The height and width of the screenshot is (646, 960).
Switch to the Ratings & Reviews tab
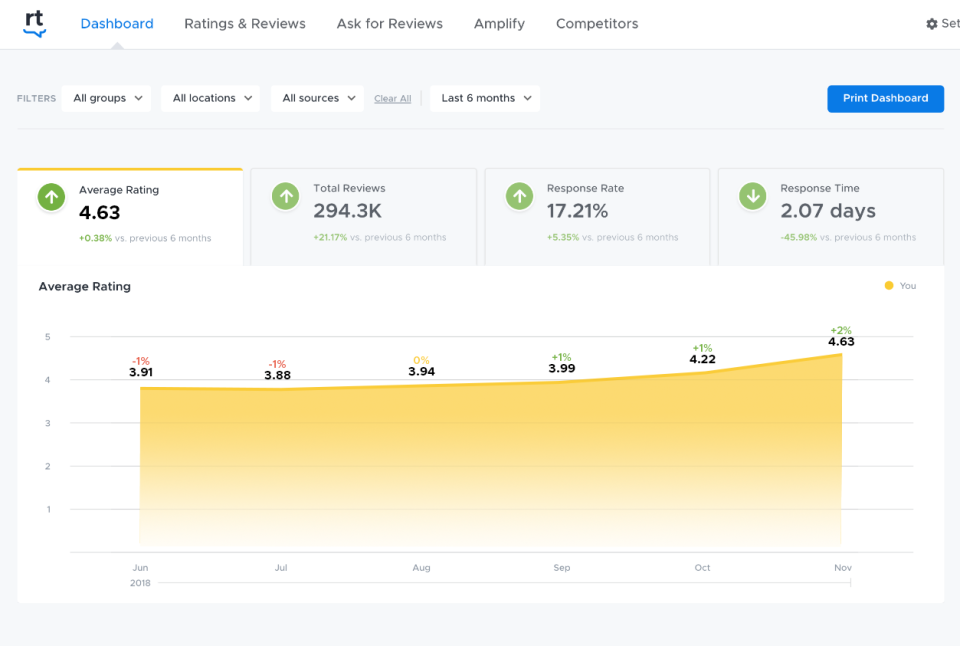point(245,23)
